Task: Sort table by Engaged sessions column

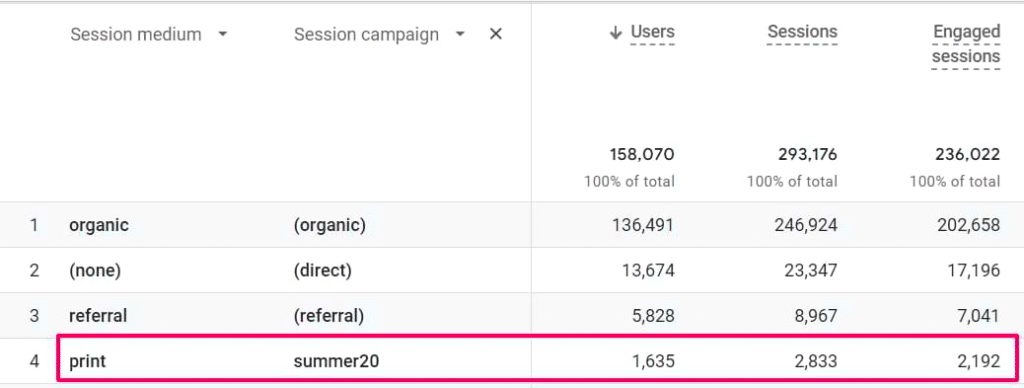Action: click(966, 44)
